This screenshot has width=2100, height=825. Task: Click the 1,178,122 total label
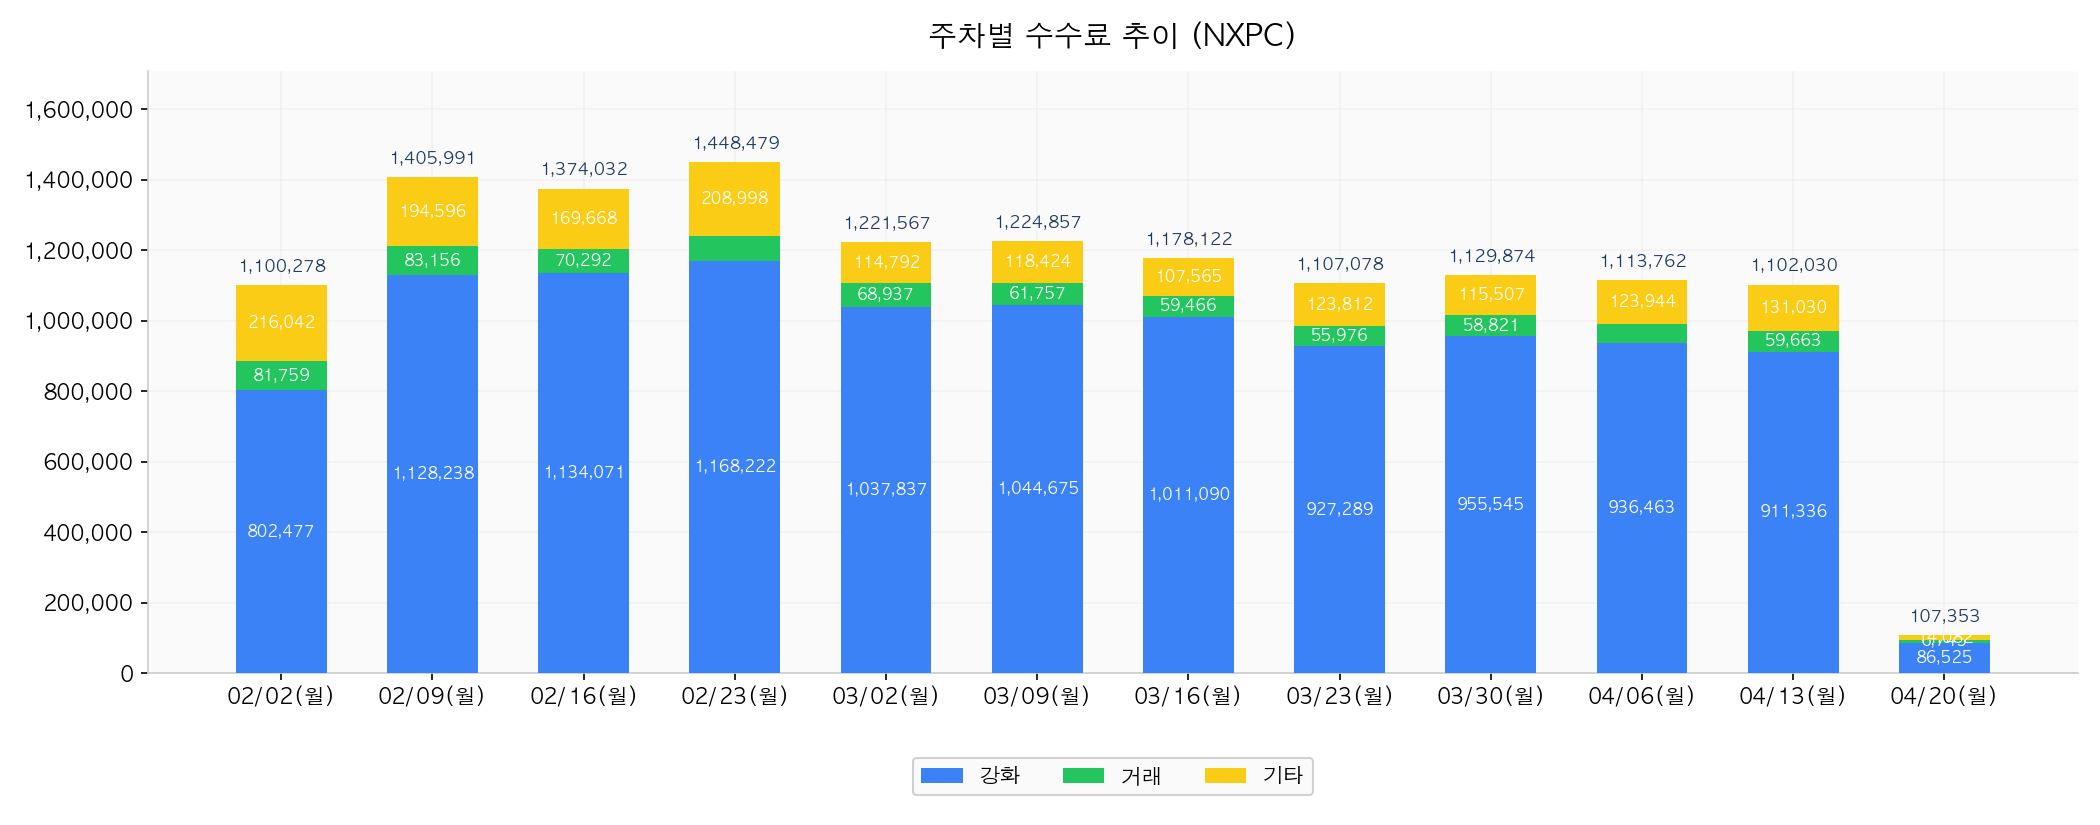1189,239
